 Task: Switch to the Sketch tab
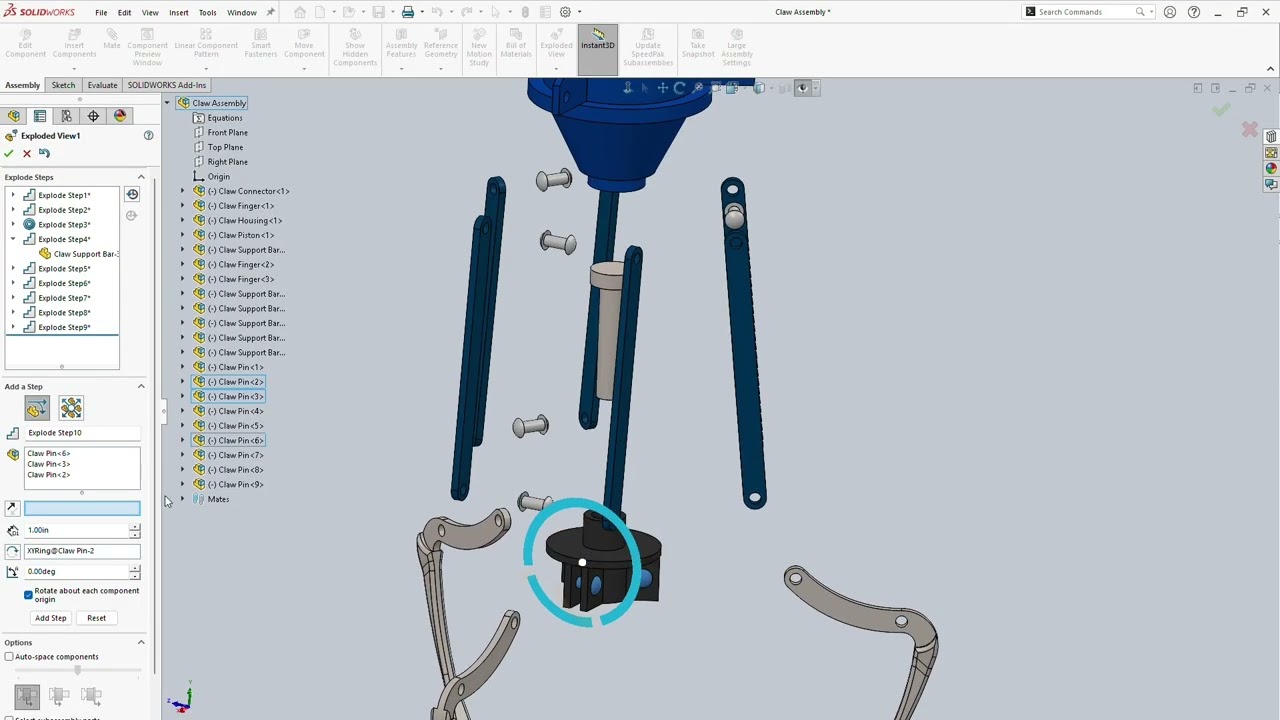click(63, 85)
